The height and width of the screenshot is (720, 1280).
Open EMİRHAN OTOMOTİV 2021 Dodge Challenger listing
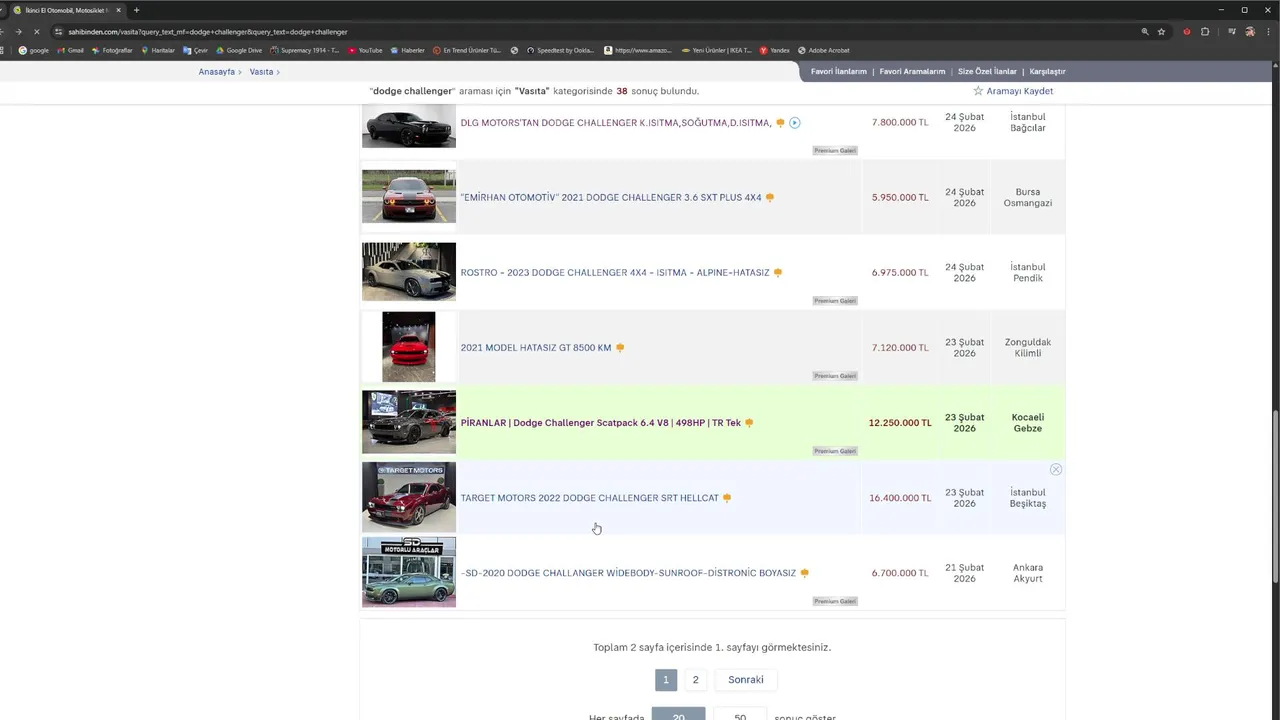pos(611,198)
